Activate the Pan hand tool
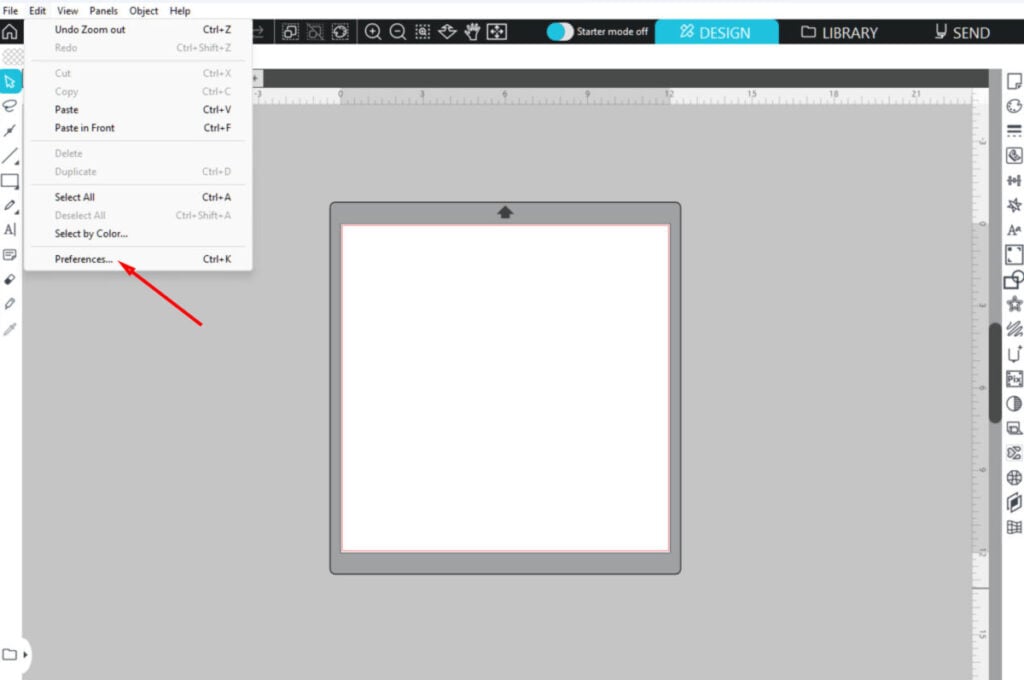Viewport: 1024px width, 680px height. [472, 32]
